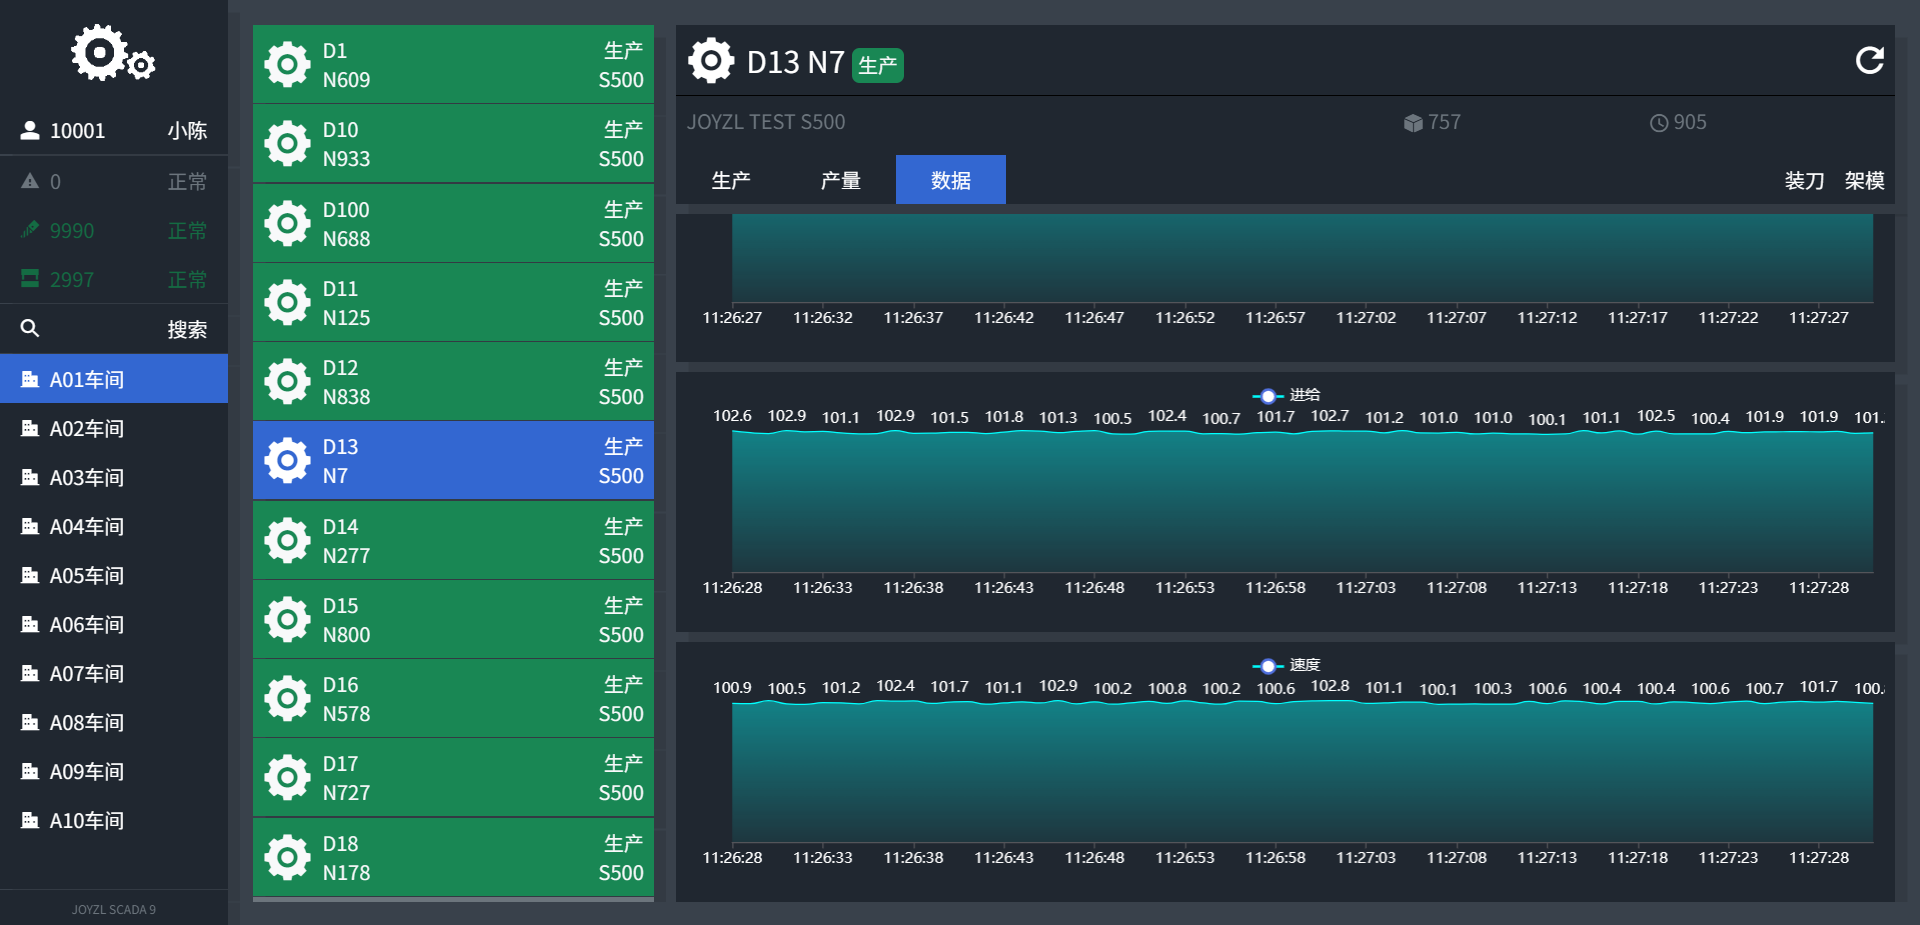Toggle the 进给 legend series marker
Image resolution: width=1920 pixels, height=925 pixels.
point(1267,395)
